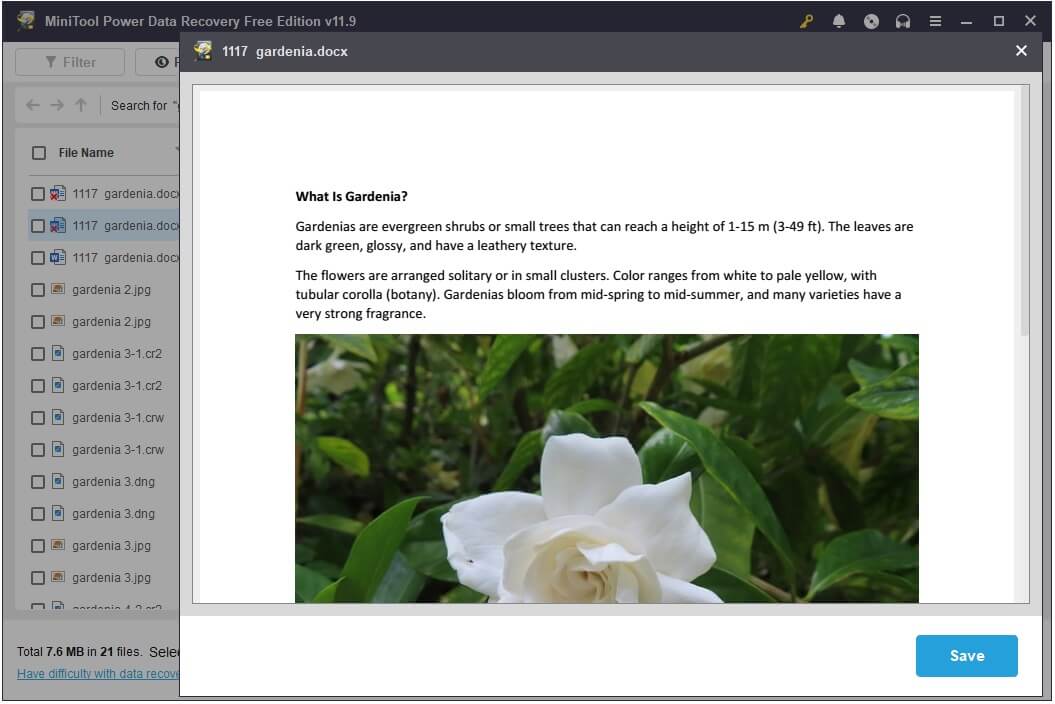Click the preview pane vertical scrollbar
This screenshot has height=704, width=1055.
coord(1025,212)
